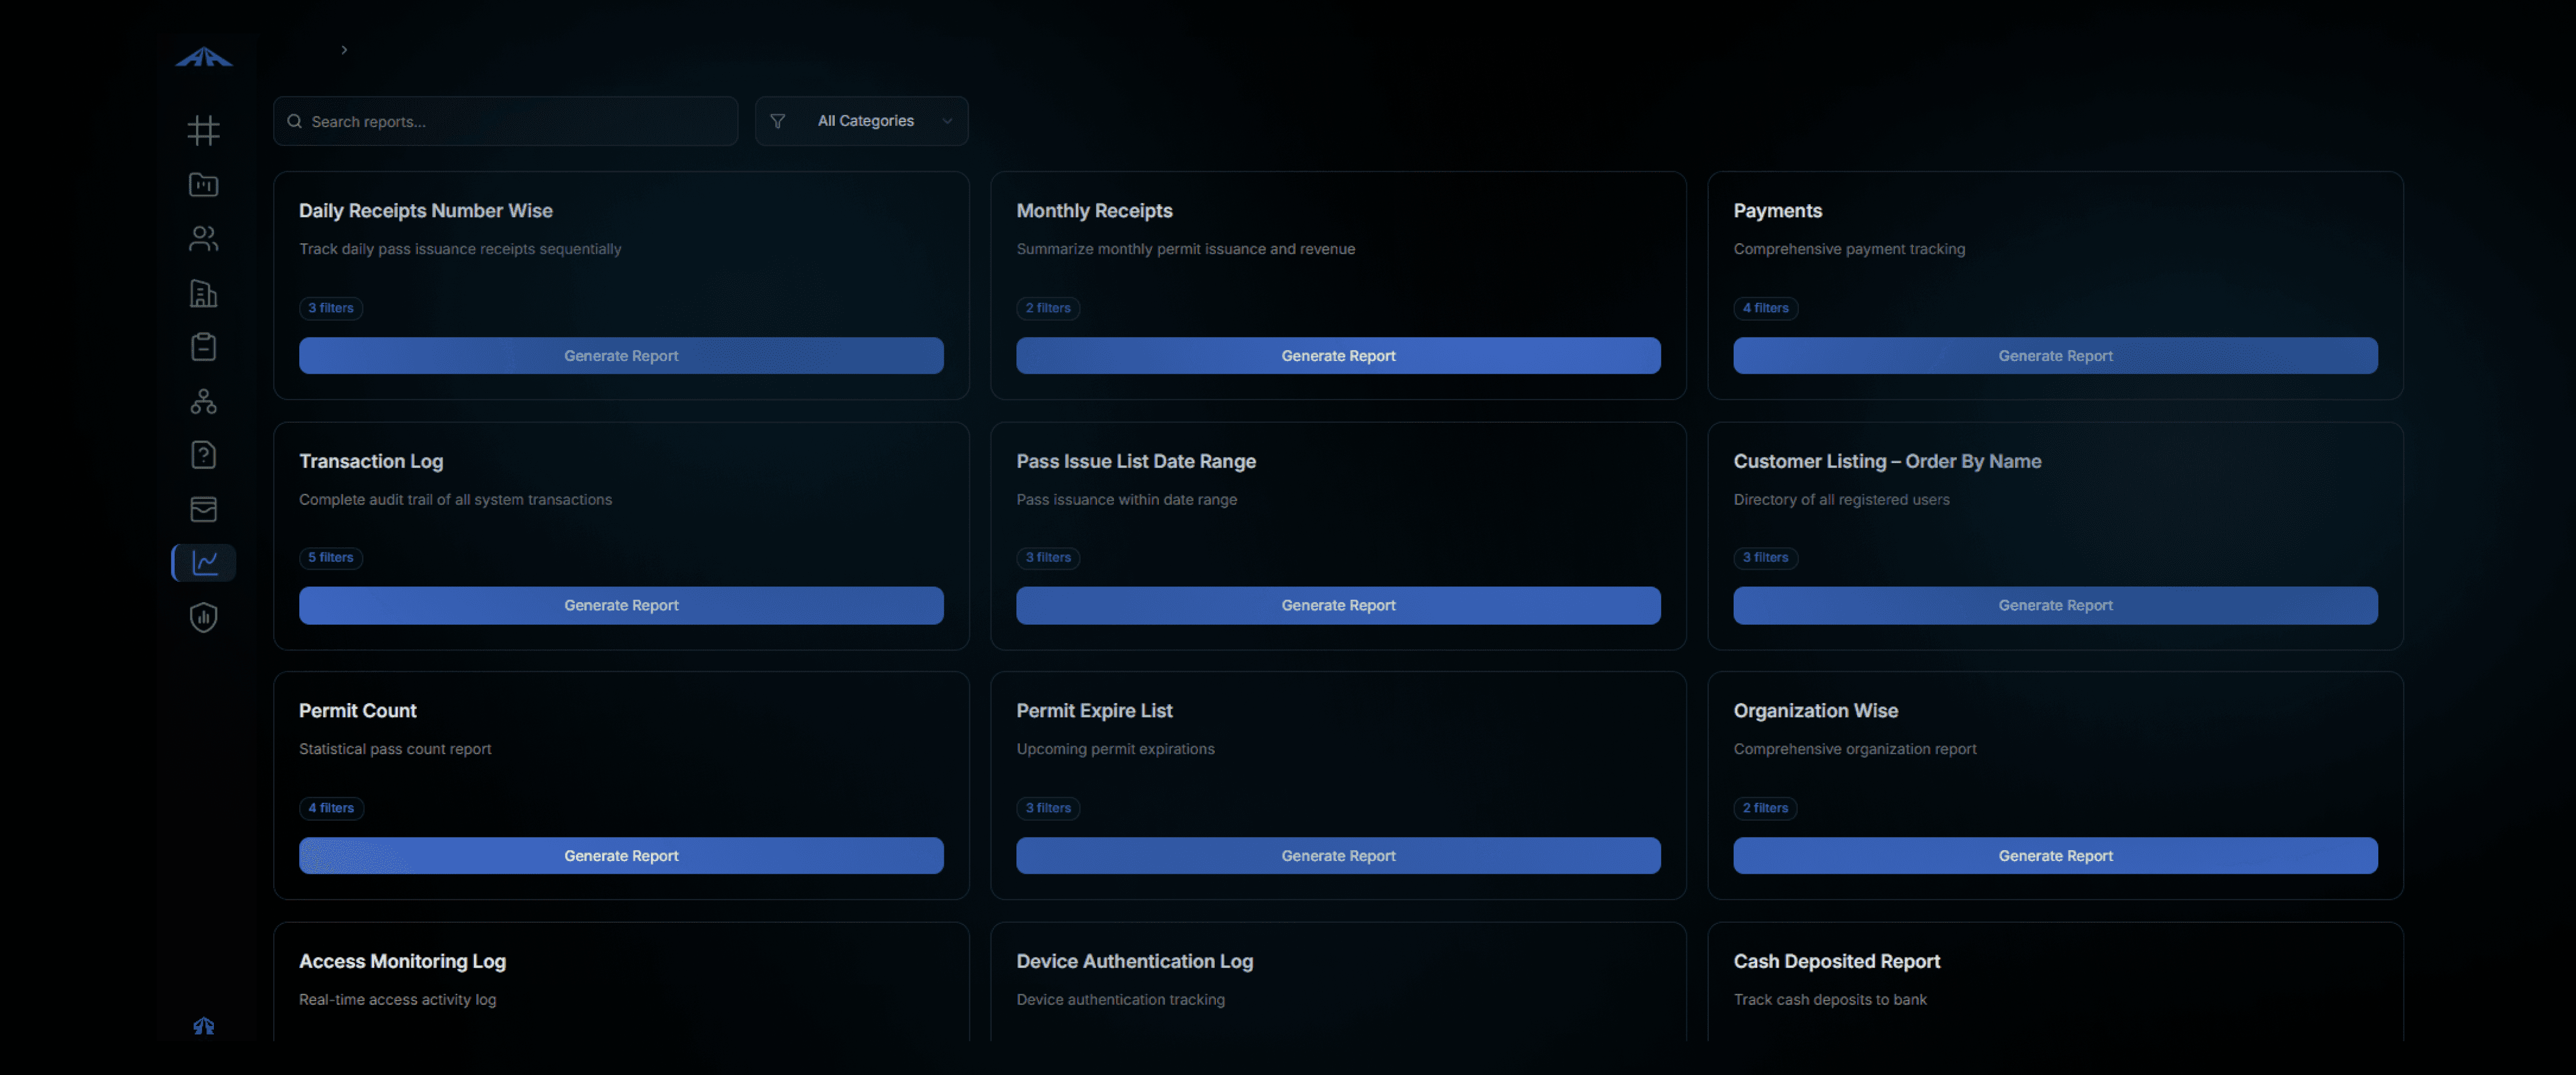Open the wallet sidebar icon
2576x1075 pixels.
(x=203, y=509)
